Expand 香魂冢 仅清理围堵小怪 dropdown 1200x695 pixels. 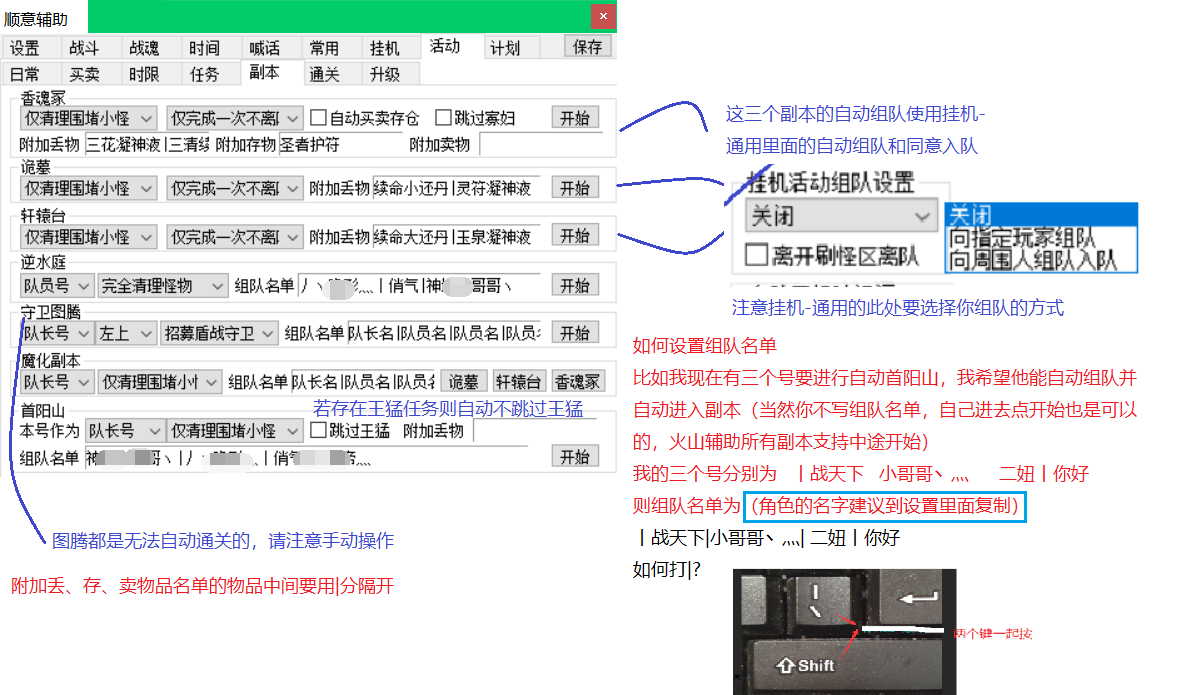89,118
